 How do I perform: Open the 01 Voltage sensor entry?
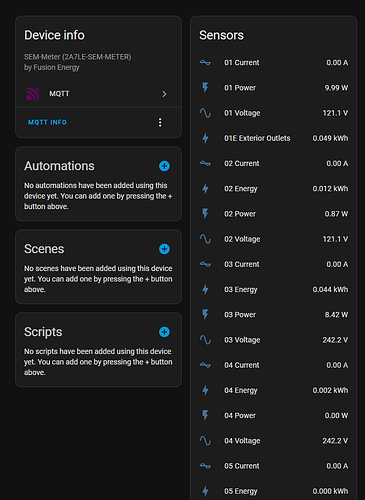tap(274, 113)
